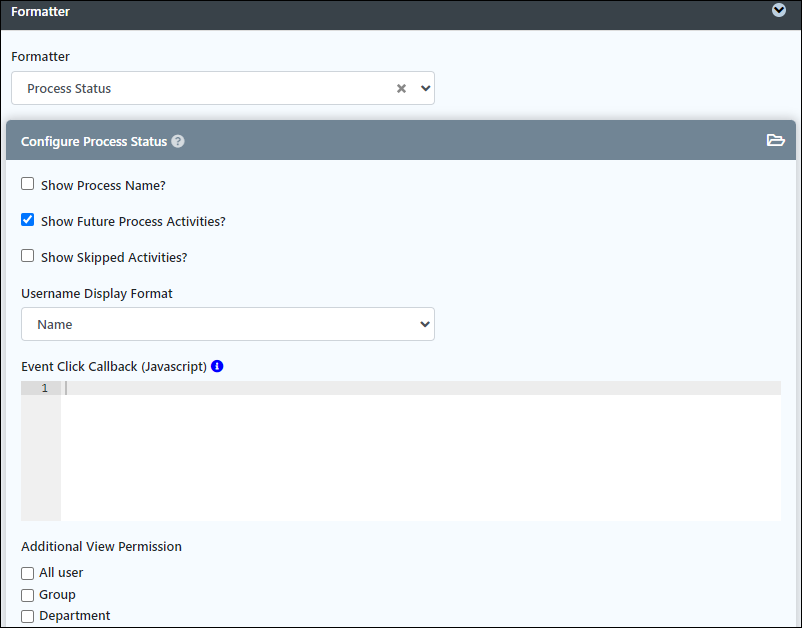Enable the Department permission checkbox
802x628 pixels.
[28, 616]
